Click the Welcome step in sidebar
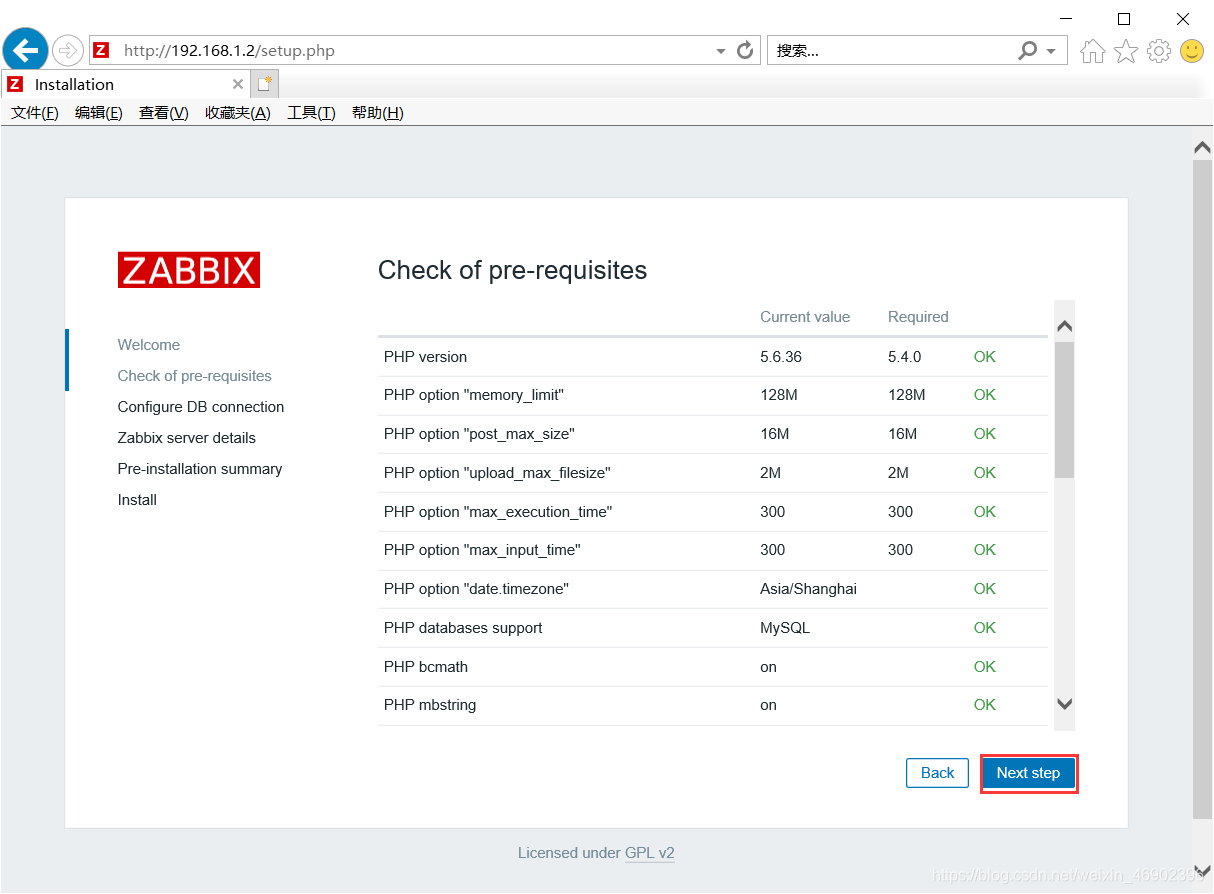Screen dimensions: 1214x894 tap(149, 345)
